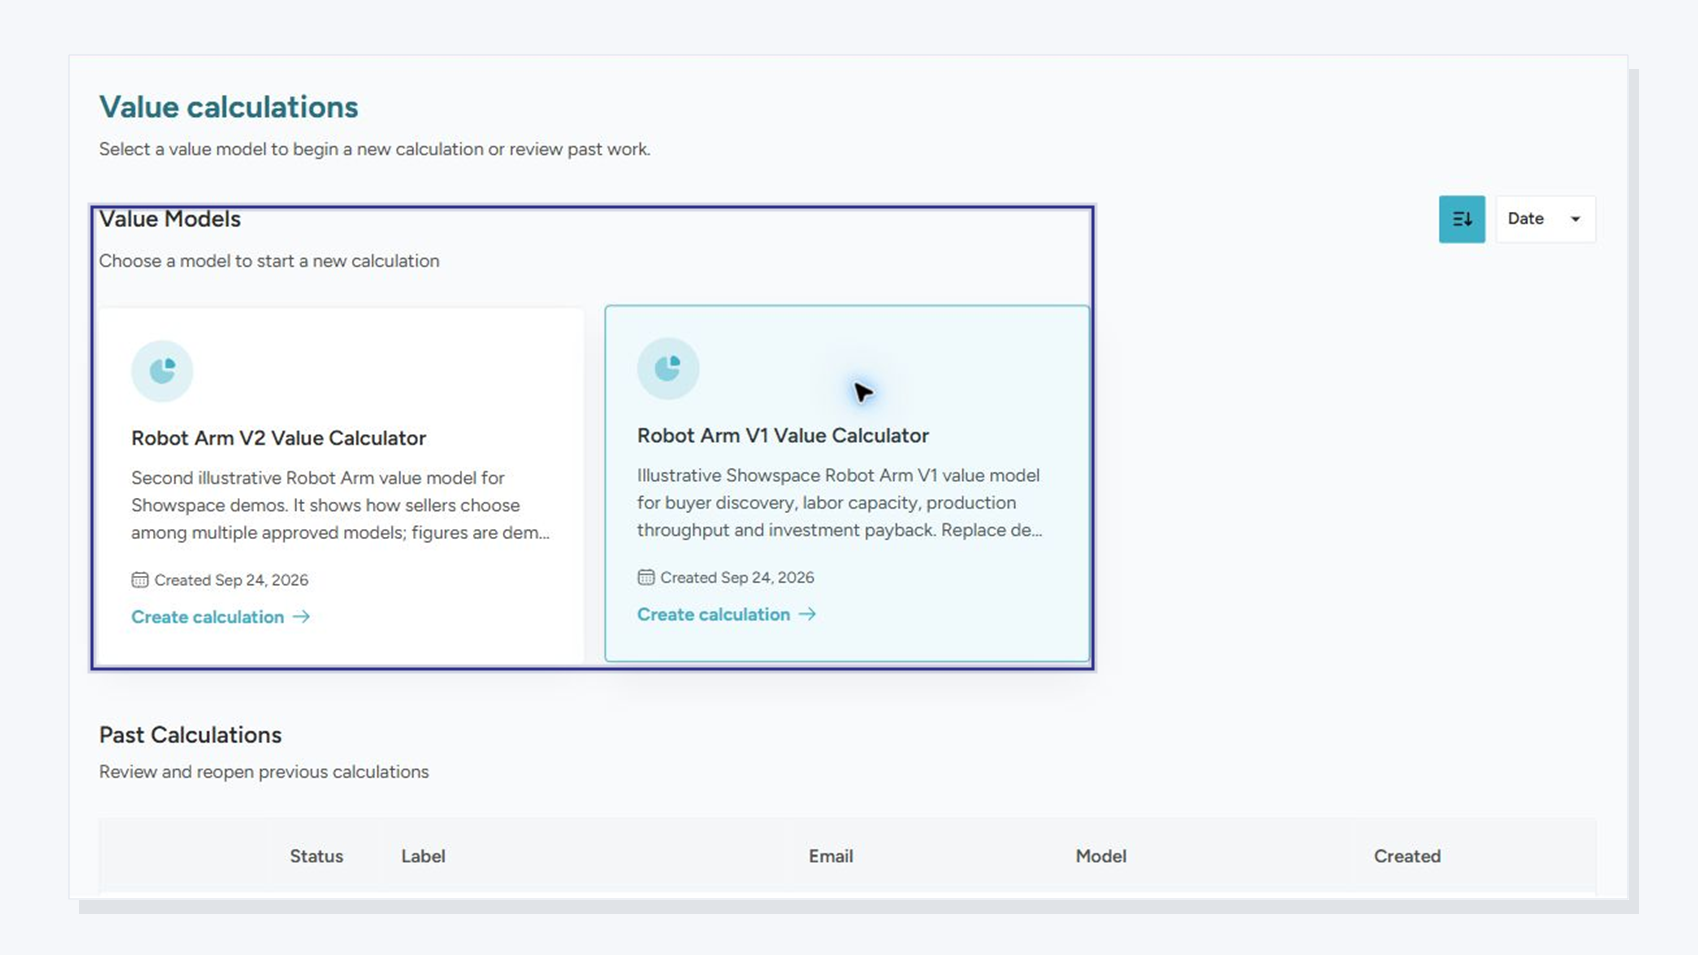Click Created Sep 24, 2026 on V1 card
Viewport: 1698px width, 955px height.
(737, 577)
